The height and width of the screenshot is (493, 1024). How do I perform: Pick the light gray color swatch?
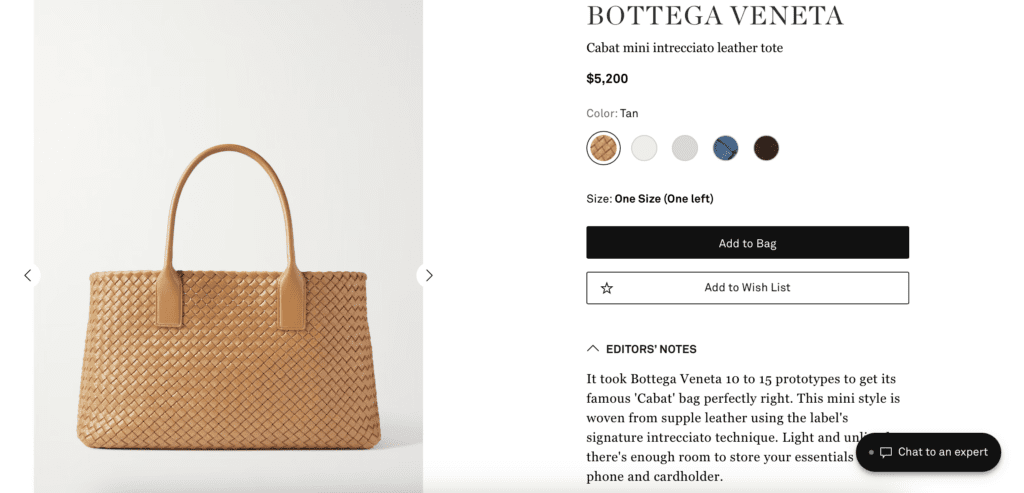click(685, 148)
